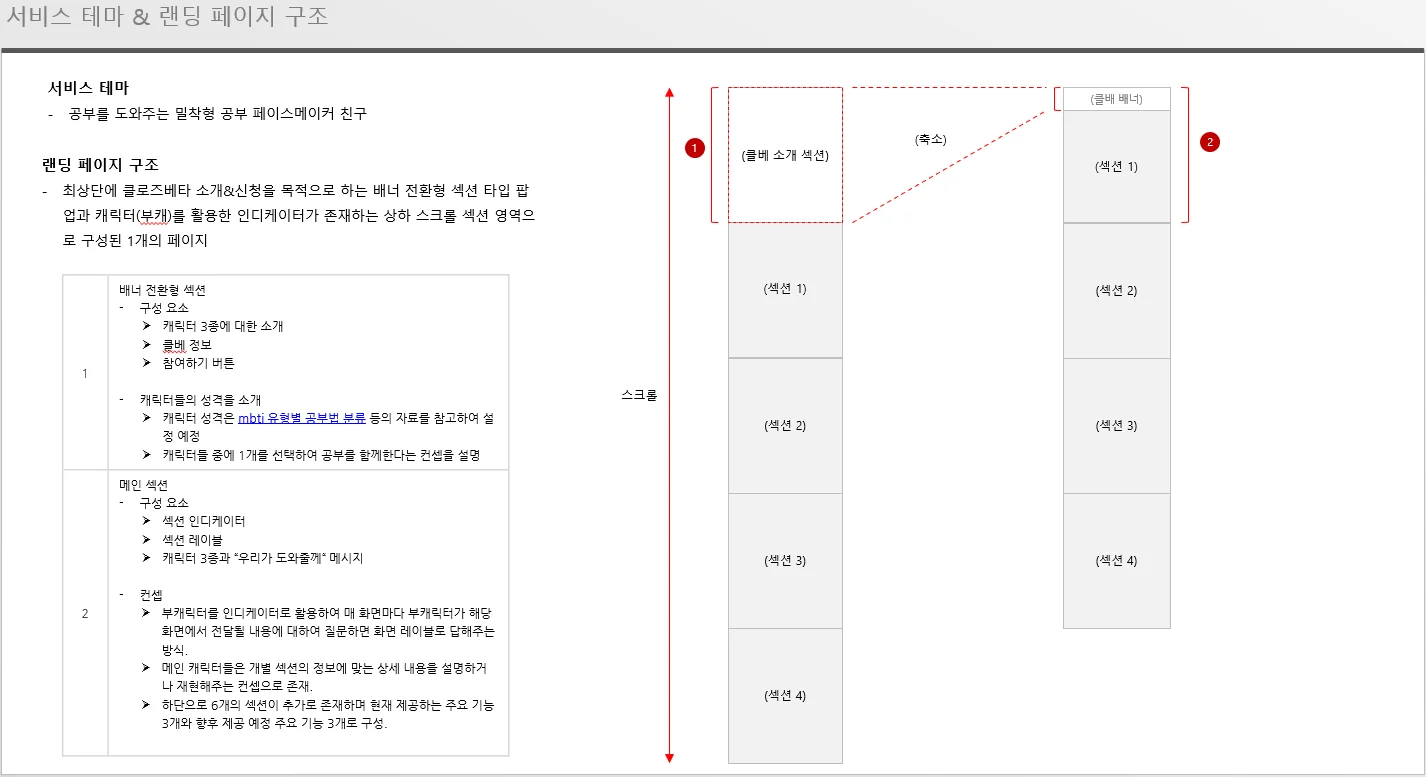Viewport: 1426px width, 777px height.
Task: Click the bullet starting 하단으로 6개의 섹션이
Action: [328, 714]
